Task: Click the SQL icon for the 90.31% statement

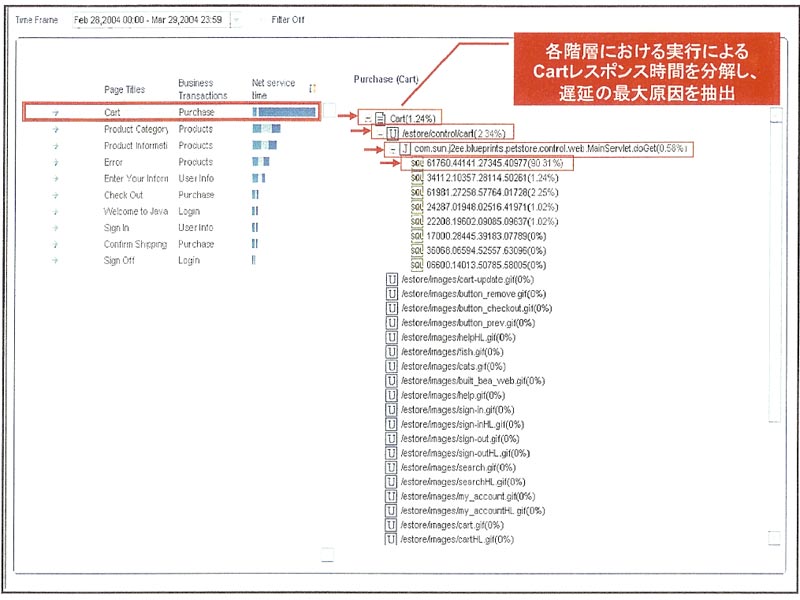Action: pyautogui.click(x=416, y=162)
